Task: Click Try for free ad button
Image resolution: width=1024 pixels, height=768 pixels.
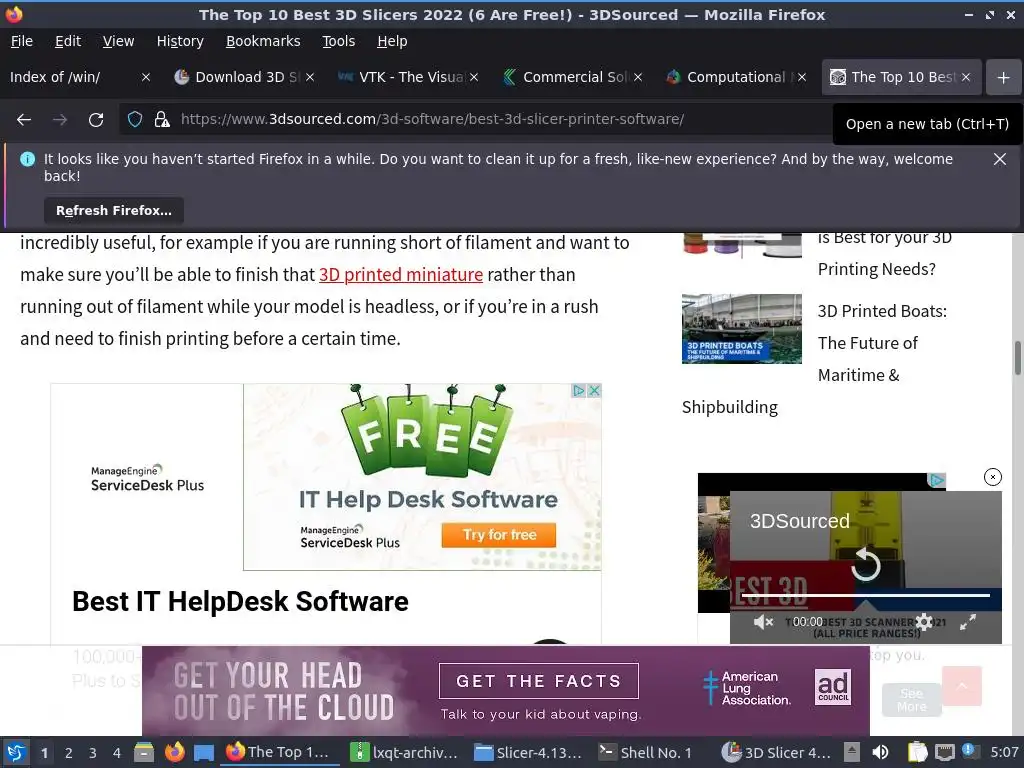Action: click(499, 535)
